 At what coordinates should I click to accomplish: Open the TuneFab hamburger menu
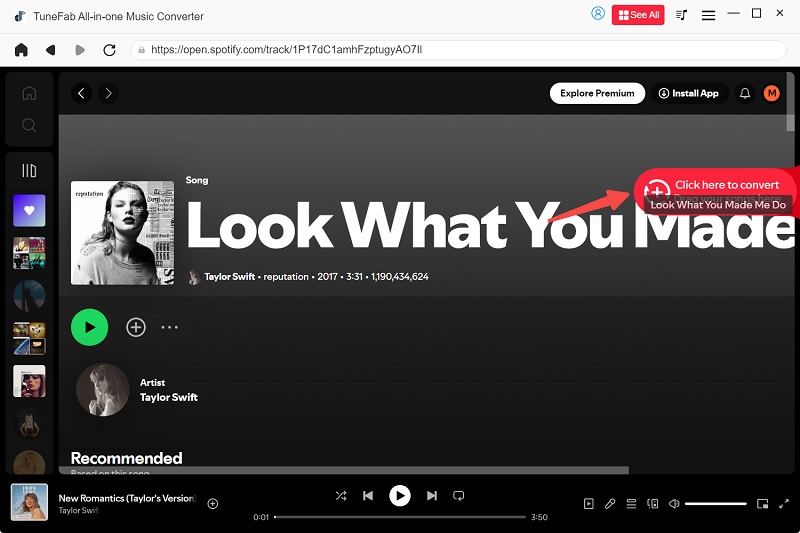(x=708, y=15)
